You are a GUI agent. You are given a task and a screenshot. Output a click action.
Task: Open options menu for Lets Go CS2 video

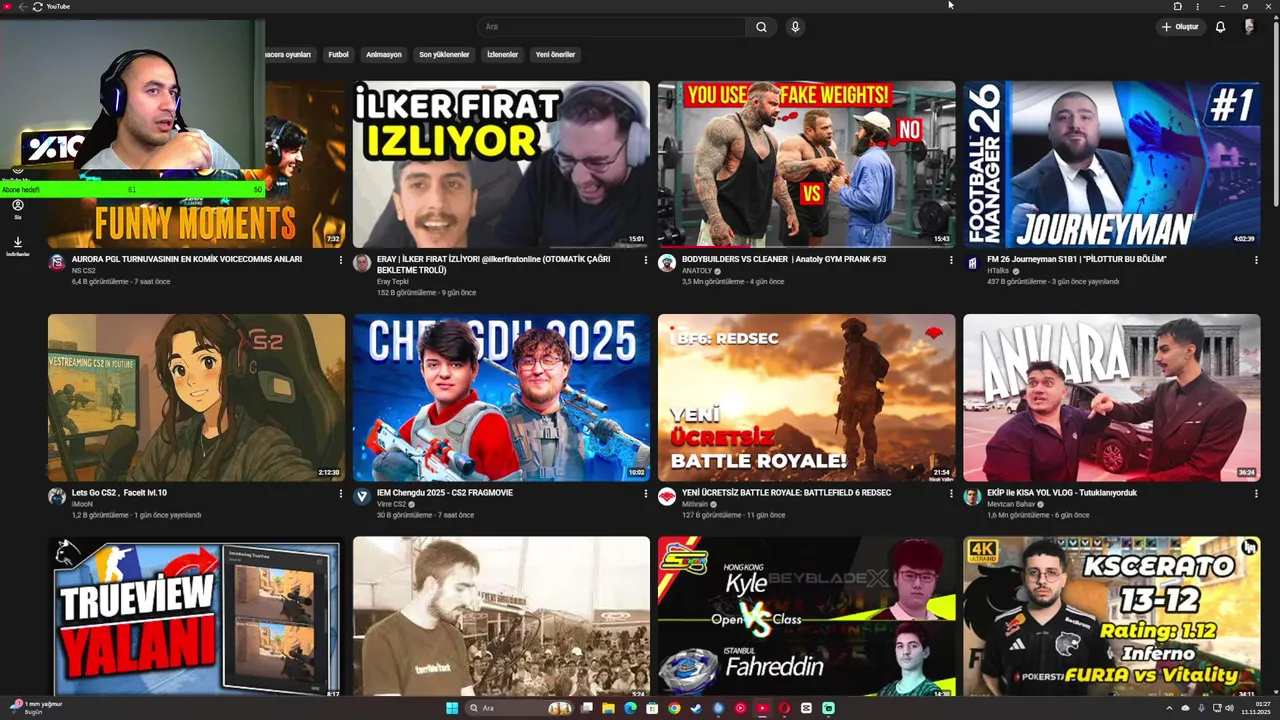coord(340,494)
